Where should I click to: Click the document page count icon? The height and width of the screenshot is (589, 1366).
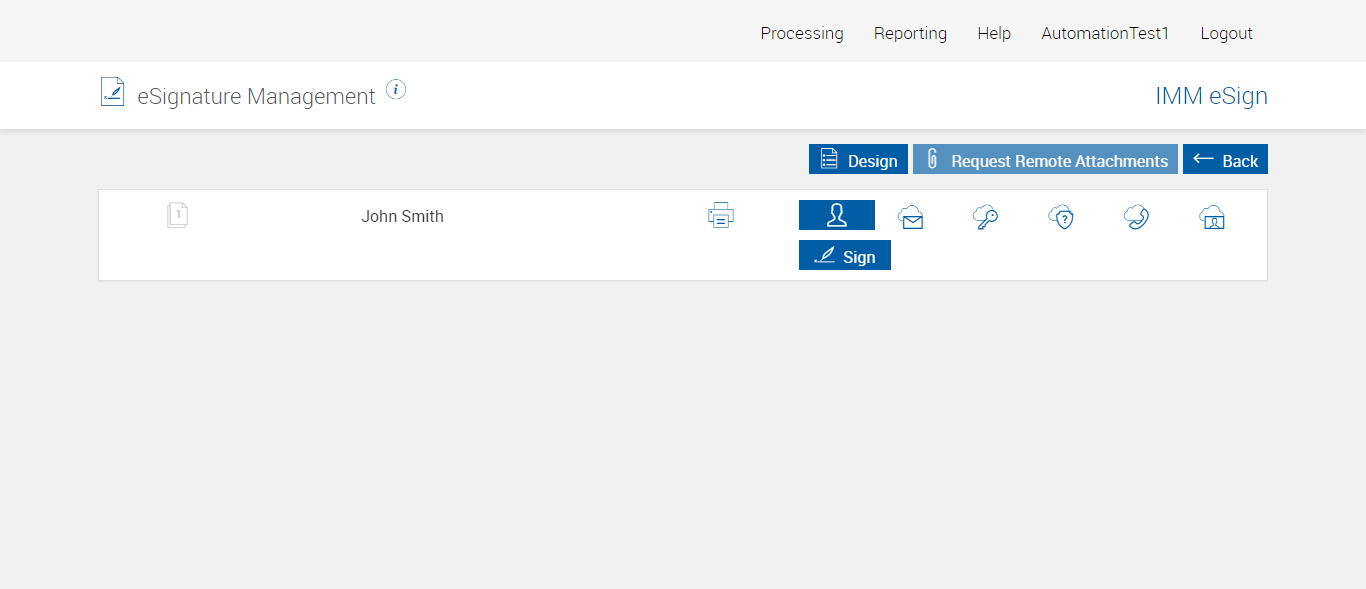click(178, 215)
